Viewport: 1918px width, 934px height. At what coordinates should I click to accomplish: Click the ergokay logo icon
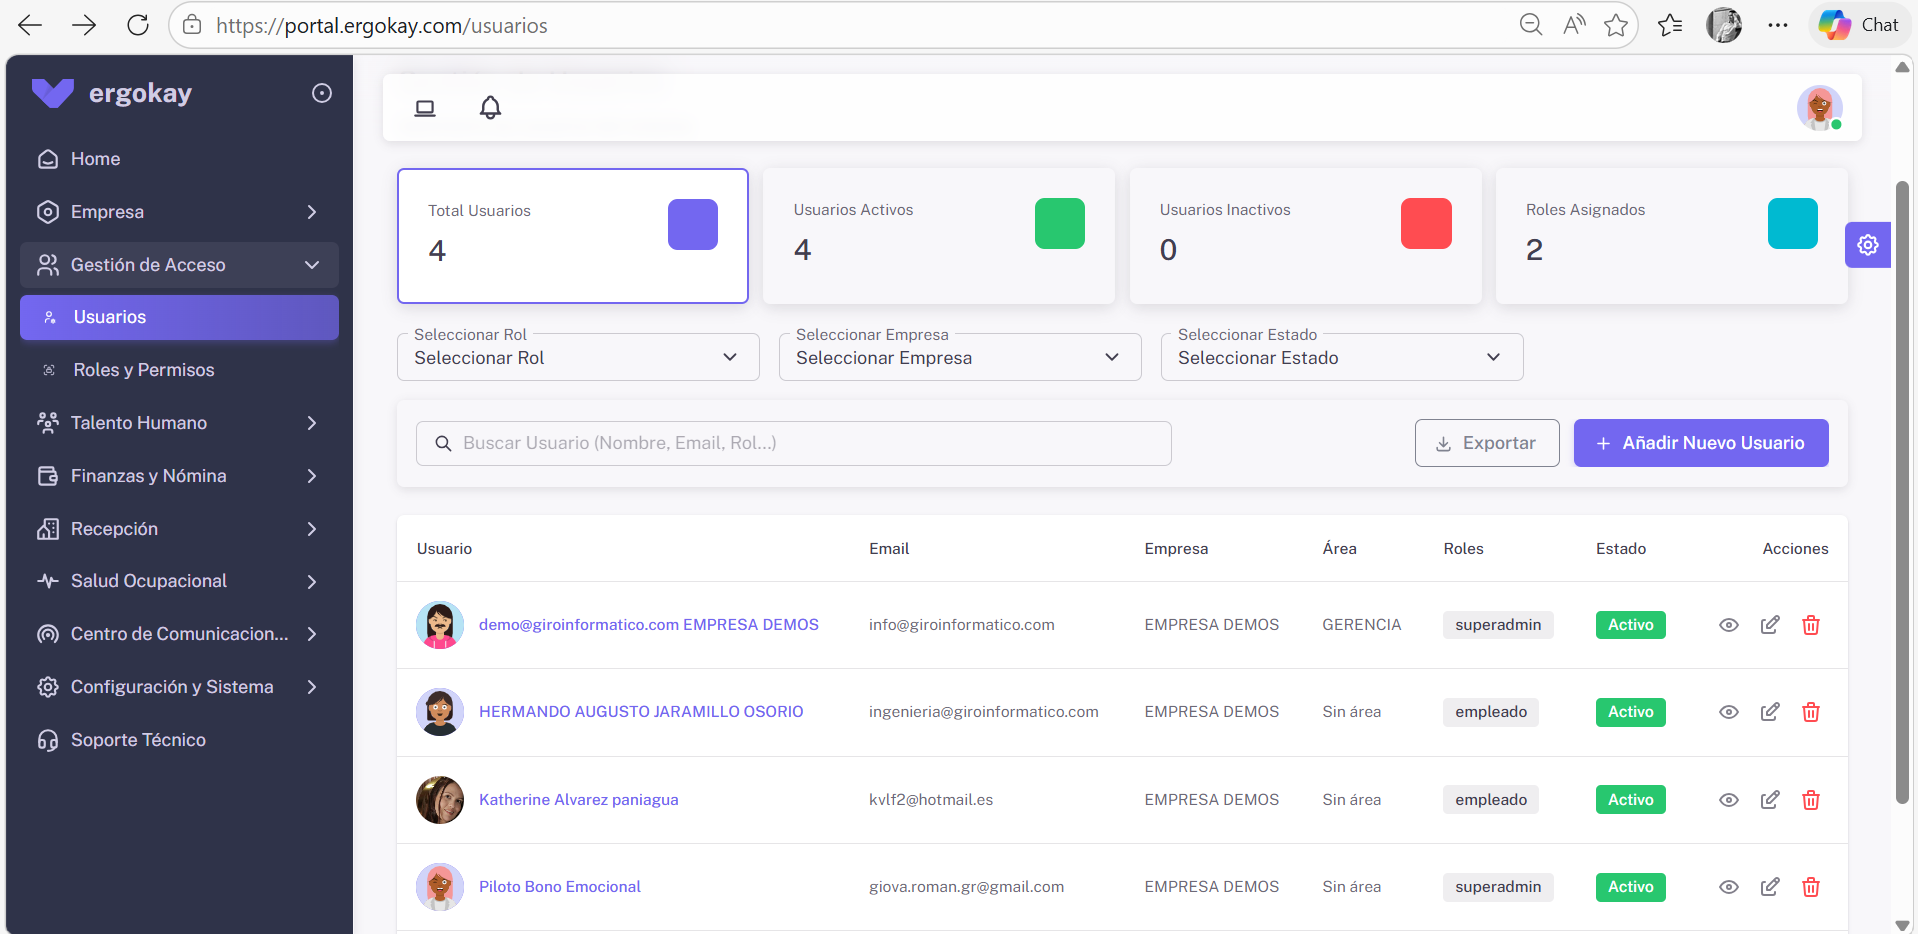tap(53, 93)
